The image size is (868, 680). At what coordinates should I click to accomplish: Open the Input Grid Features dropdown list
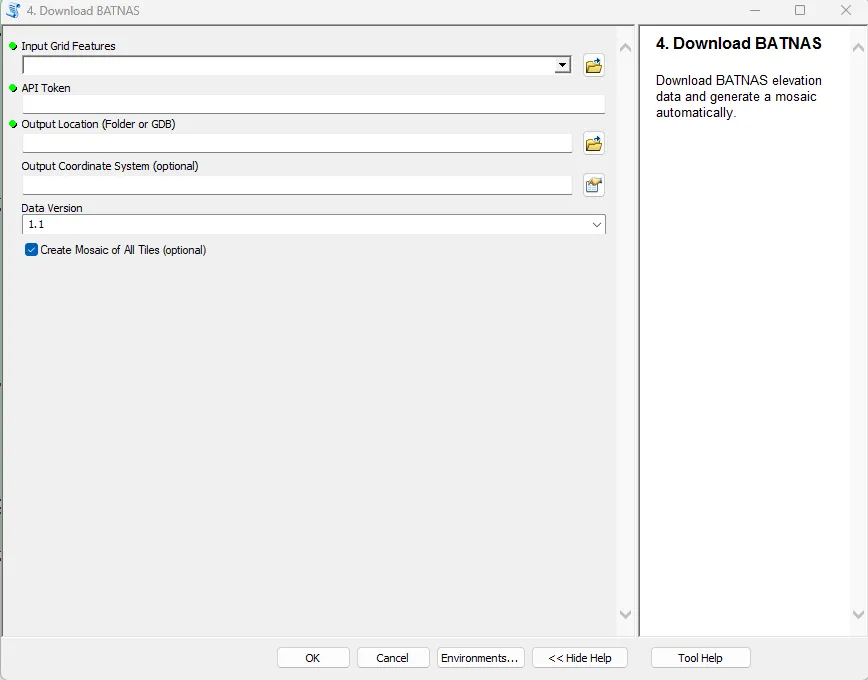[561, 65]
